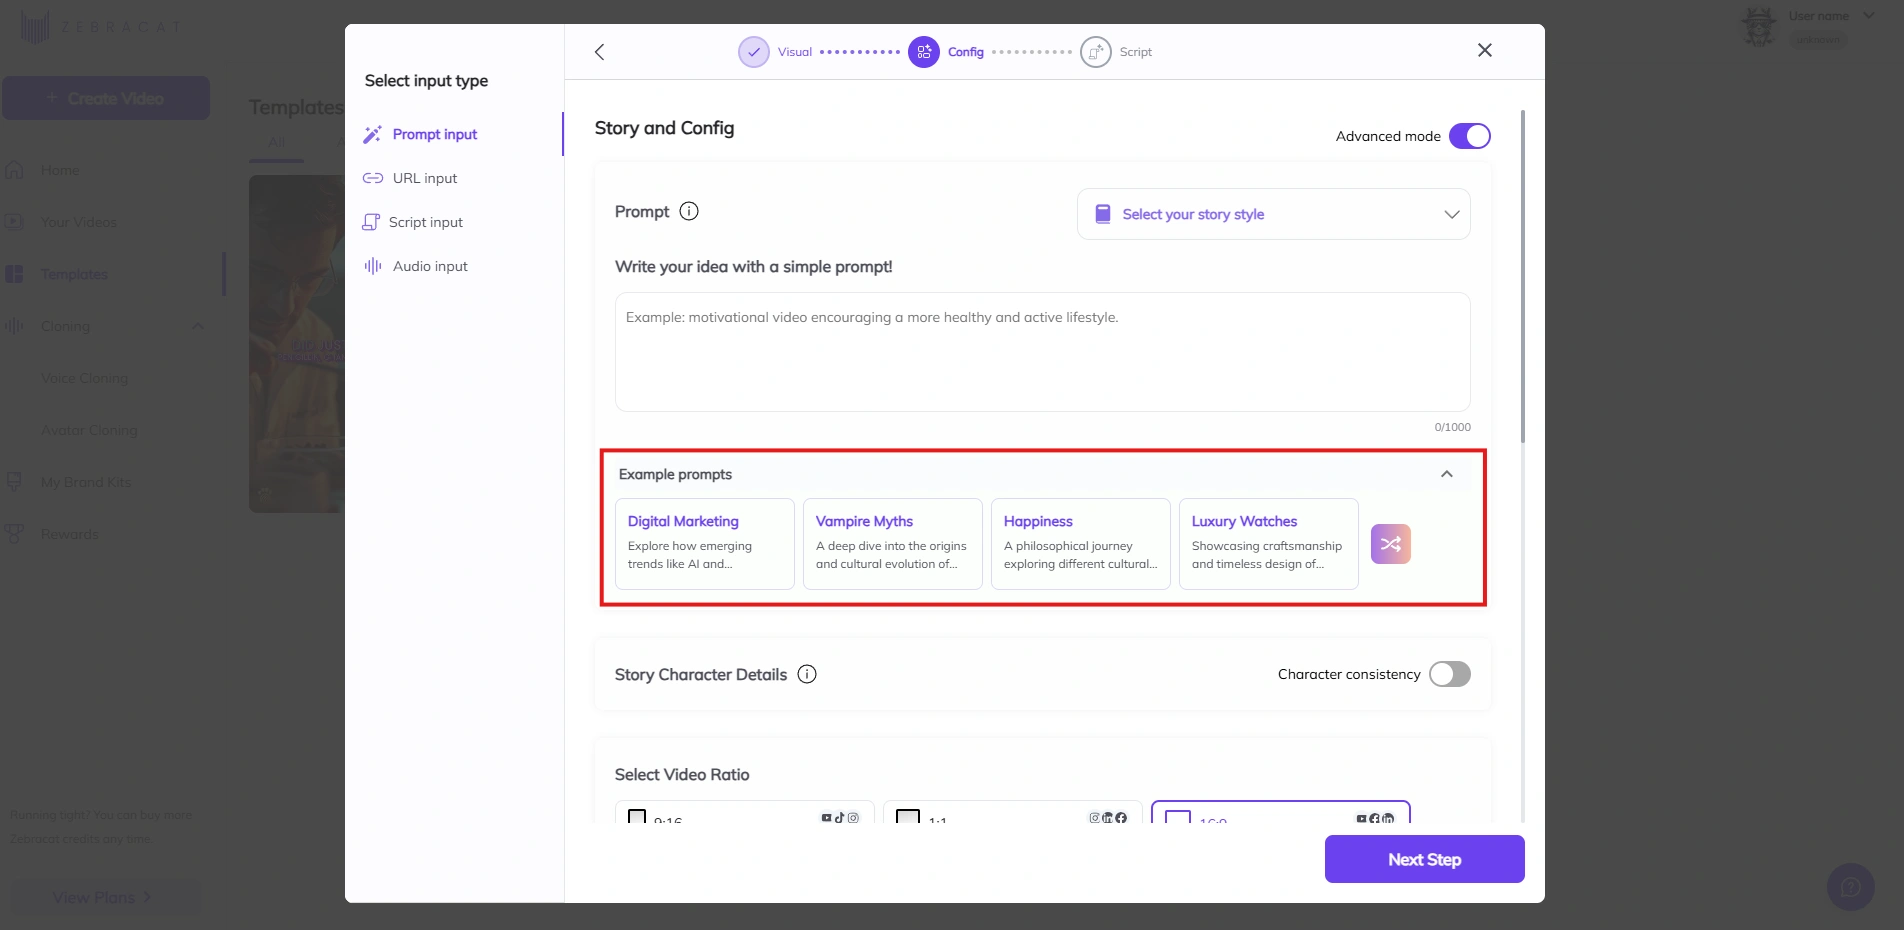This screenshot has height=930, width=1904.
Task: Open Your Videos in background sidebar
Action: 79,222
